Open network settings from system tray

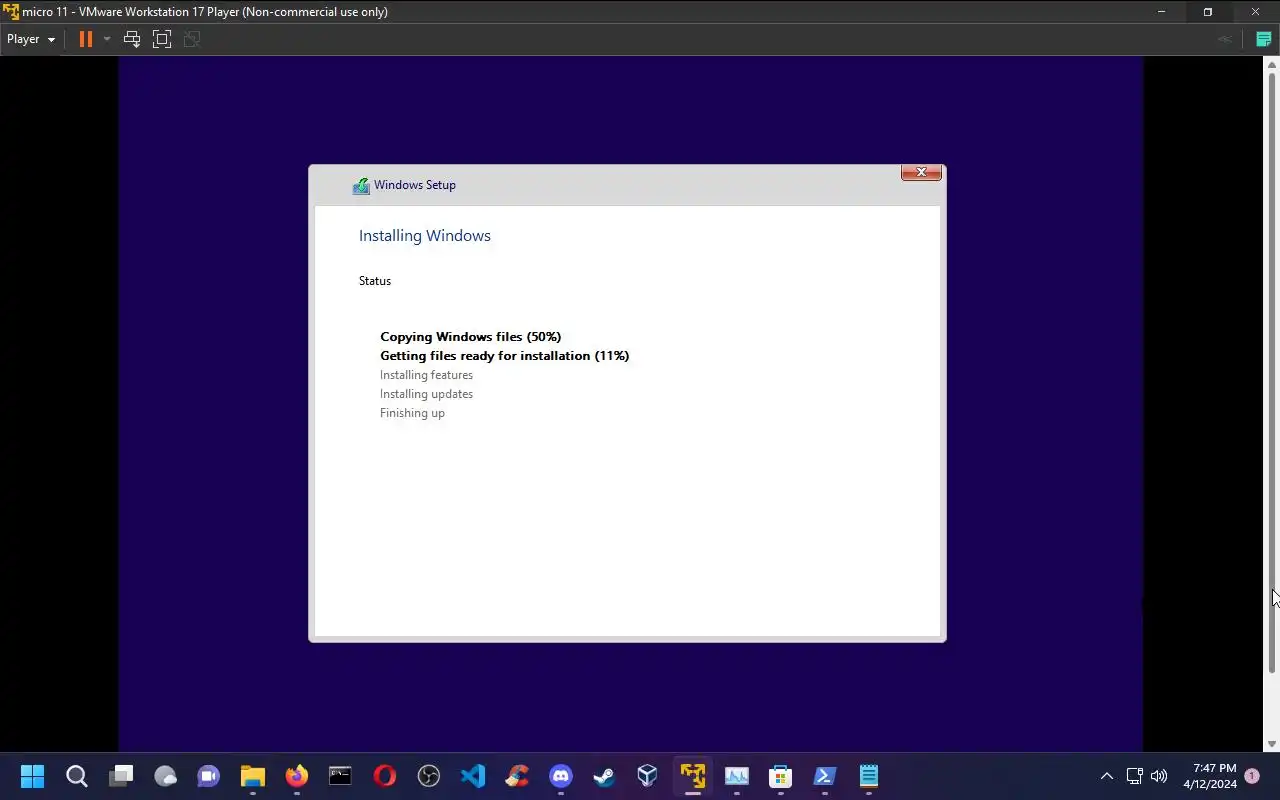[x=1134, y=776]
